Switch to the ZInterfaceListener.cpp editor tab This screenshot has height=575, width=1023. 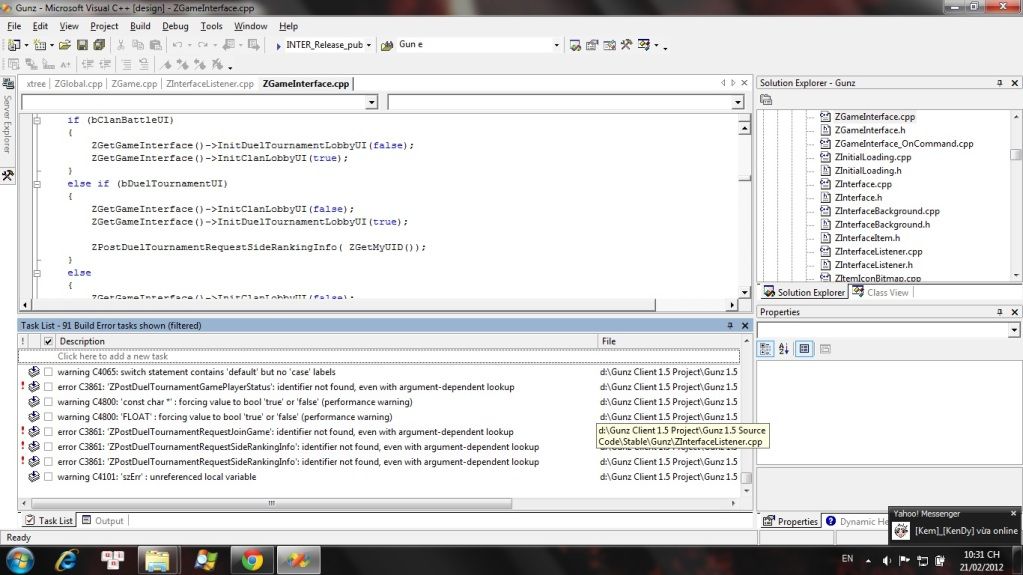point(210,84)
